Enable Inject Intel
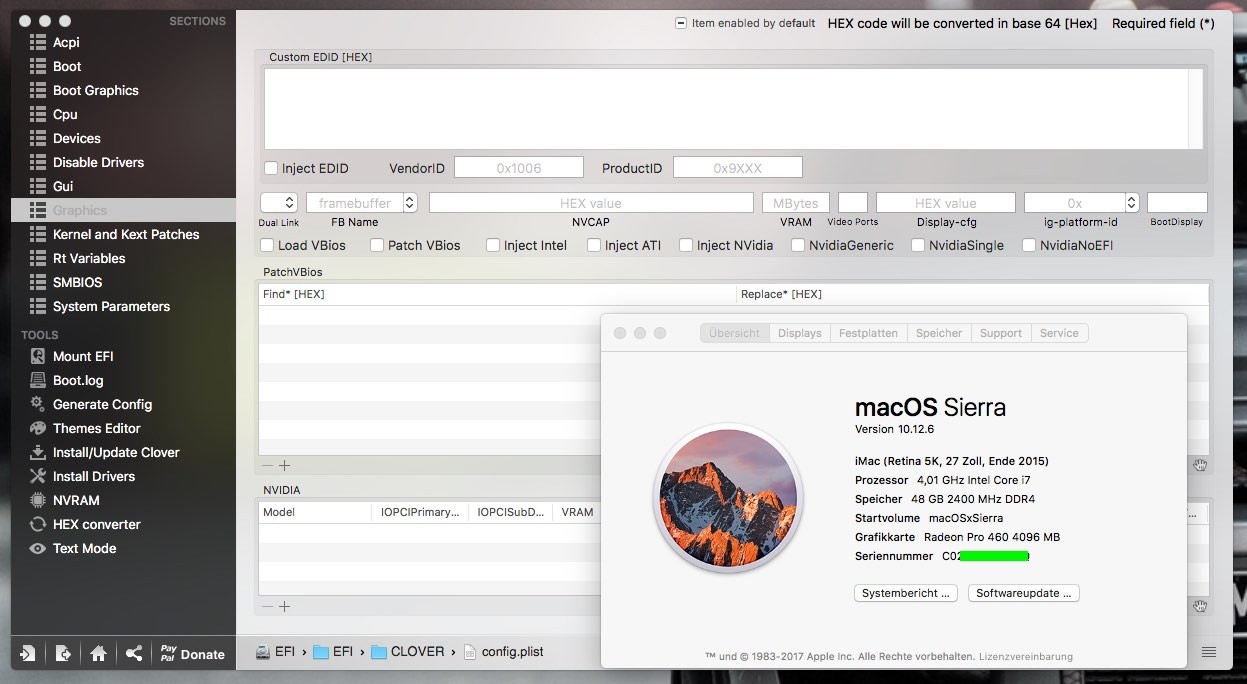 pos(493,245)
